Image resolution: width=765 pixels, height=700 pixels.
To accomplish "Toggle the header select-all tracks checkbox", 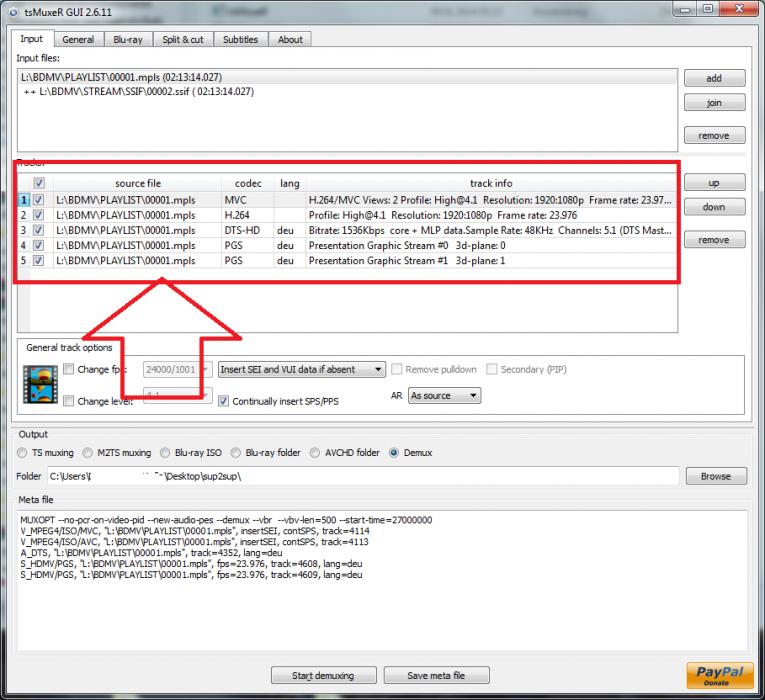I will [x=39, y=183].
